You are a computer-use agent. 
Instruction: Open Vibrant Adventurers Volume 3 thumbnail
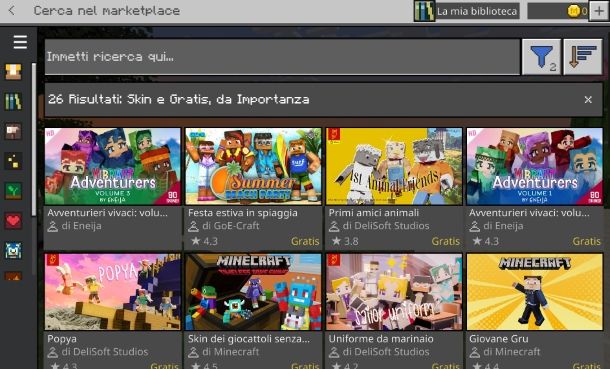(113, 166)
